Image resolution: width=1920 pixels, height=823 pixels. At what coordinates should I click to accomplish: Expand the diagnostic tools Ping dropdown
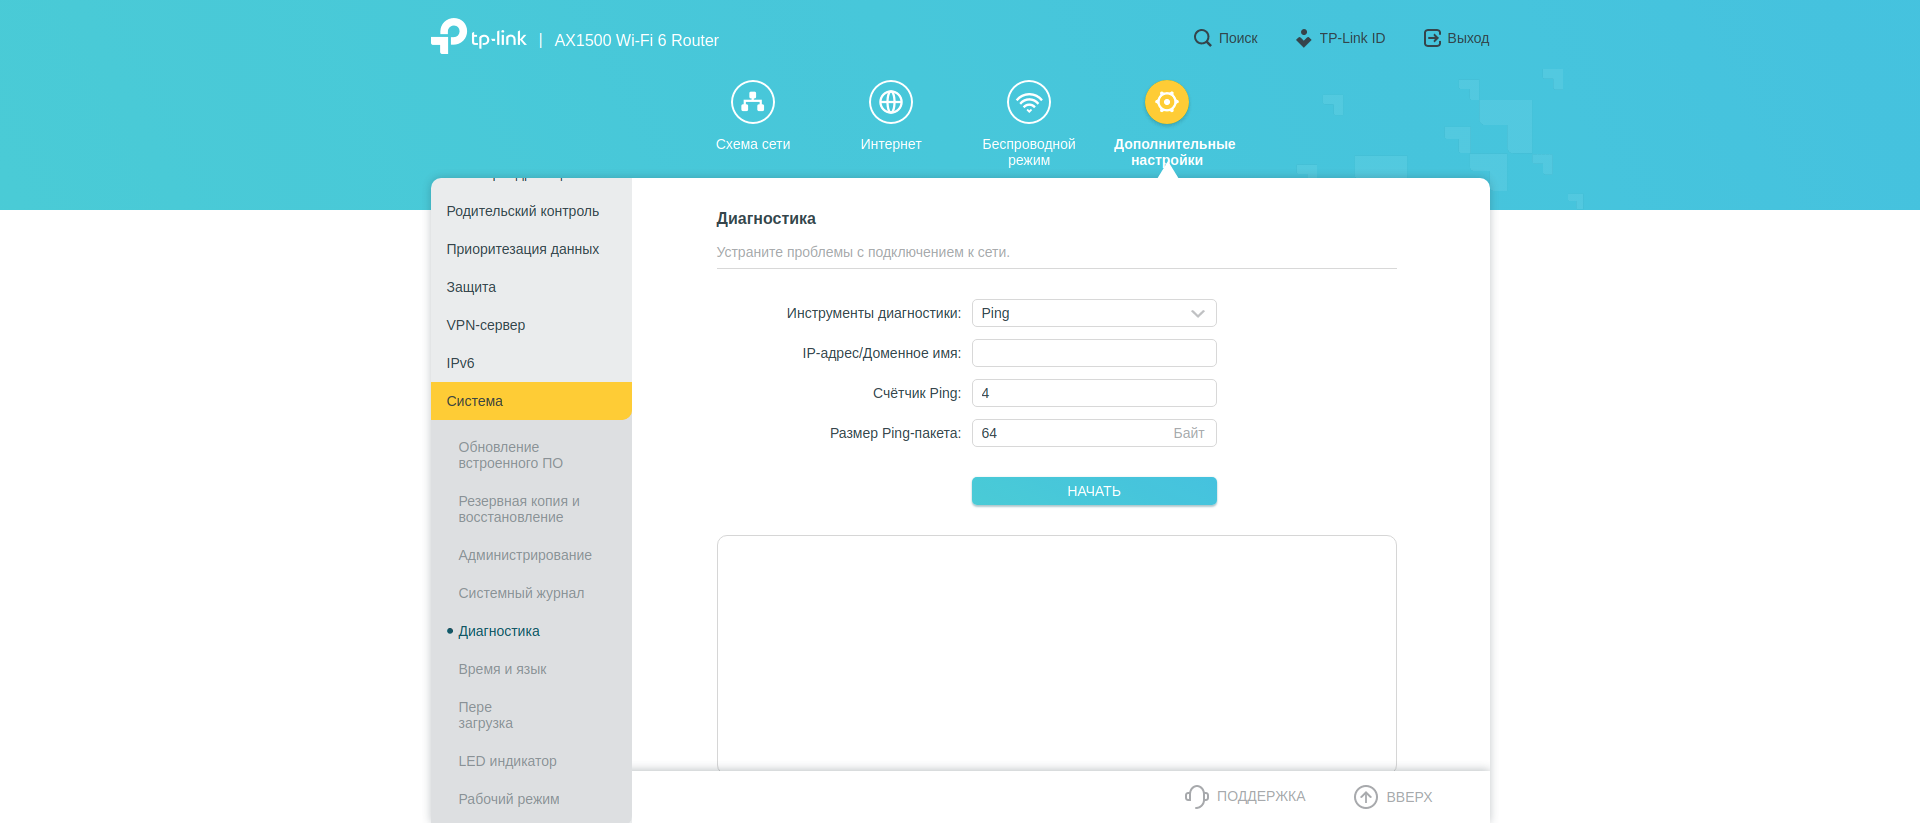coord(1094,313)
